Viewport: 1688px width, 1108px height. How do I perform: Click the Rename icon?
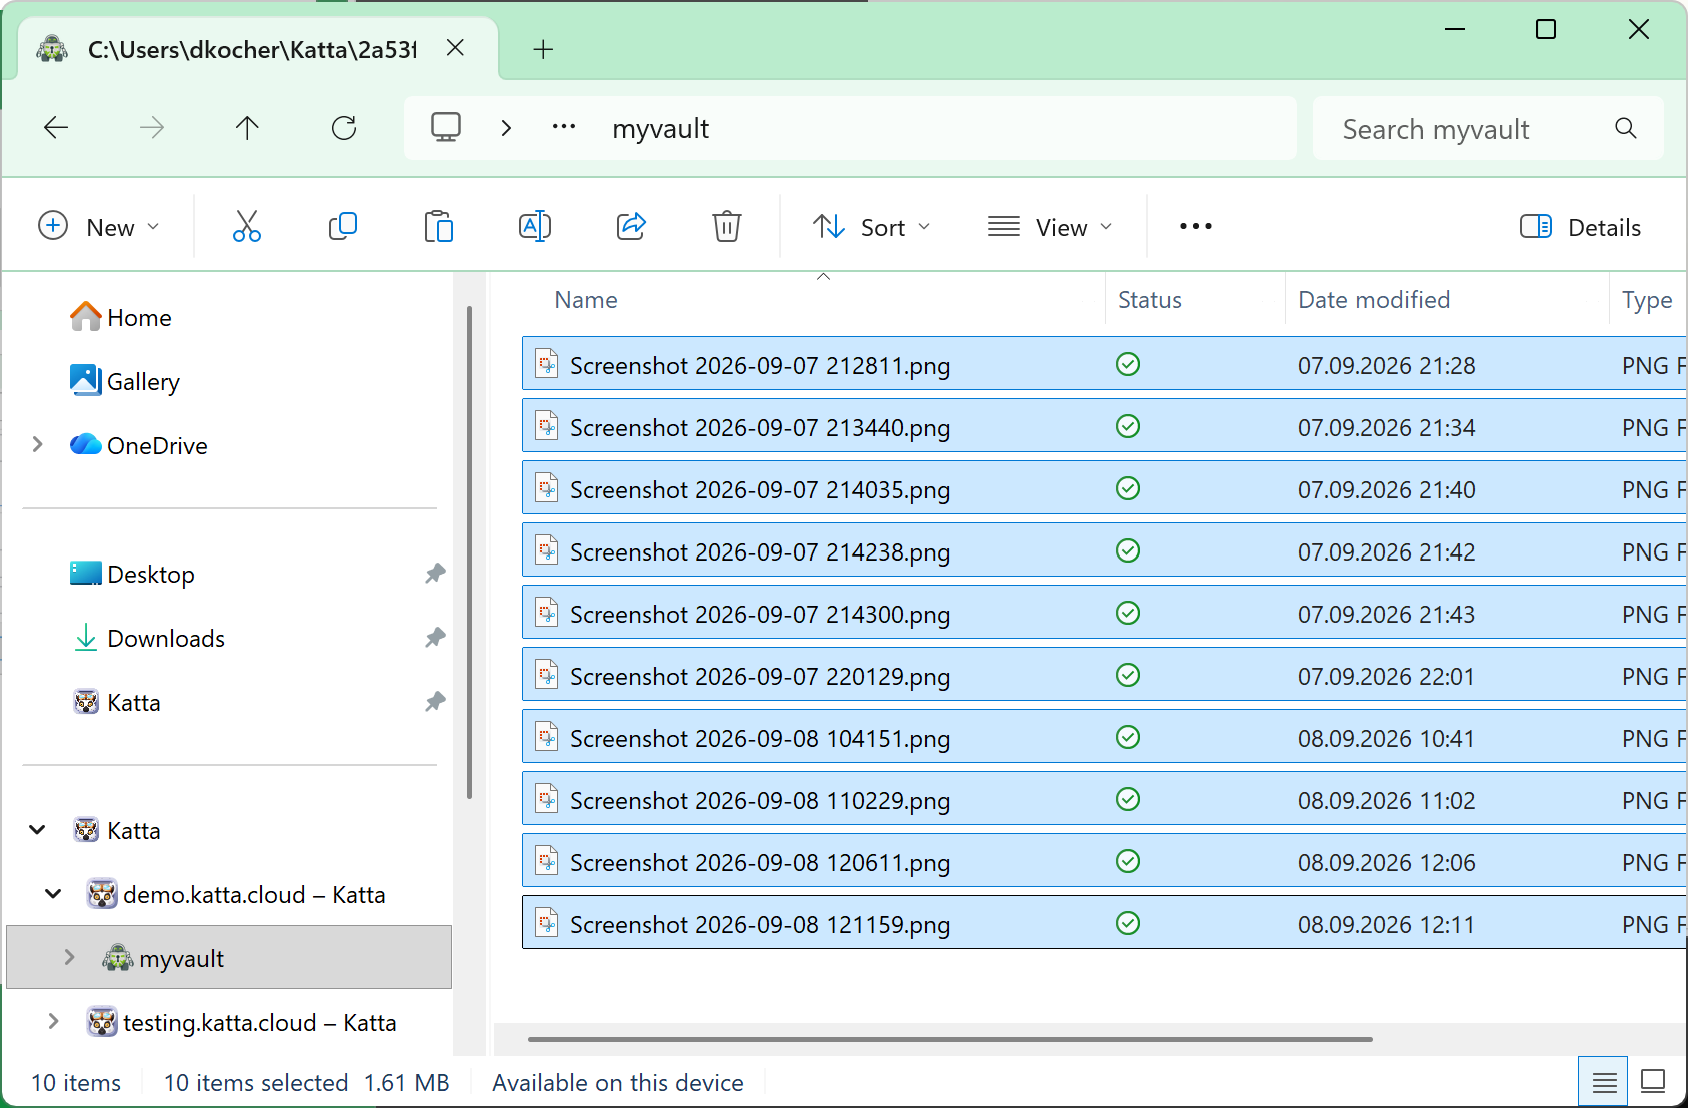click(x=535, y=227)
